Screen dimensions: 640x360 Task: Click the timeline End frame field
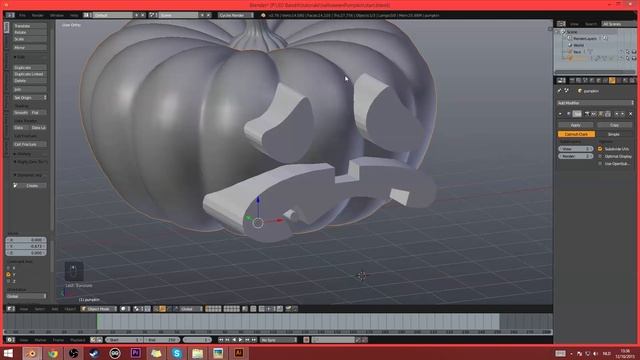(x=162, y=340)
